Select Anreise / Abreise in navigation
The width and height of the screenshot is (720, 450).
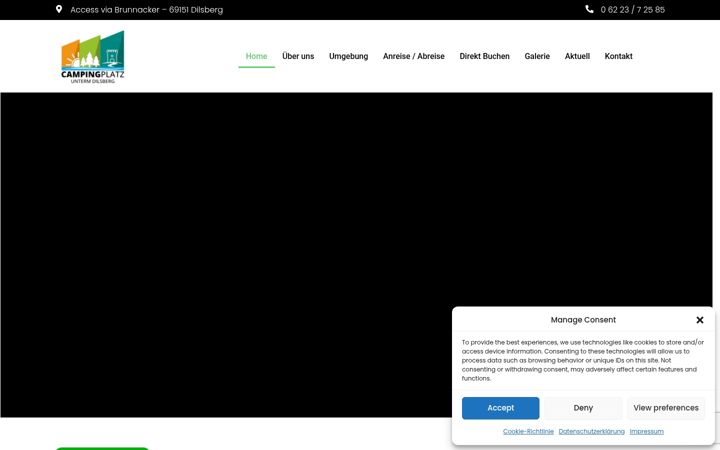(x=414, y=56)
